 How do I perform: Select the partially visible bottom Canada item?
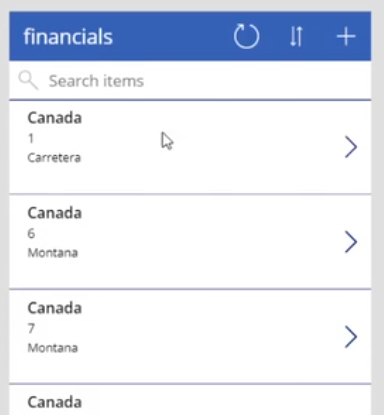[x=190, y=400]
